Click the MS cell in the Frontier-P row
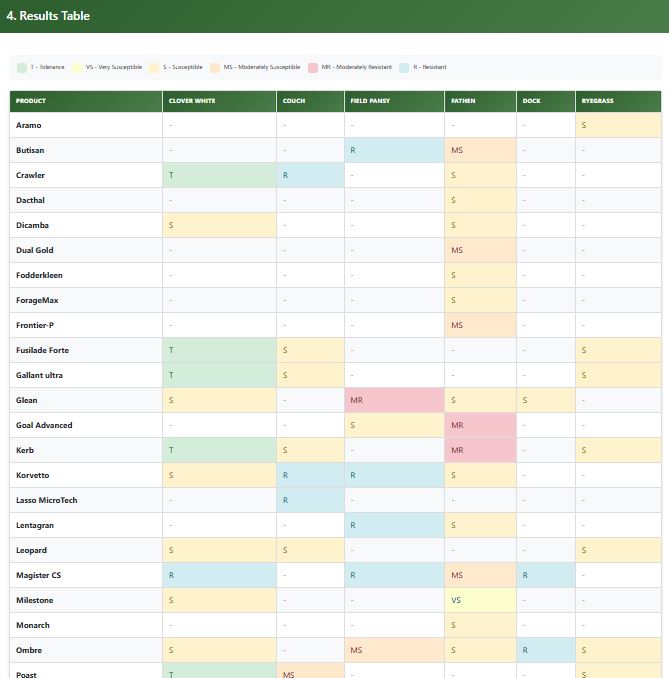 click(480, 325)
